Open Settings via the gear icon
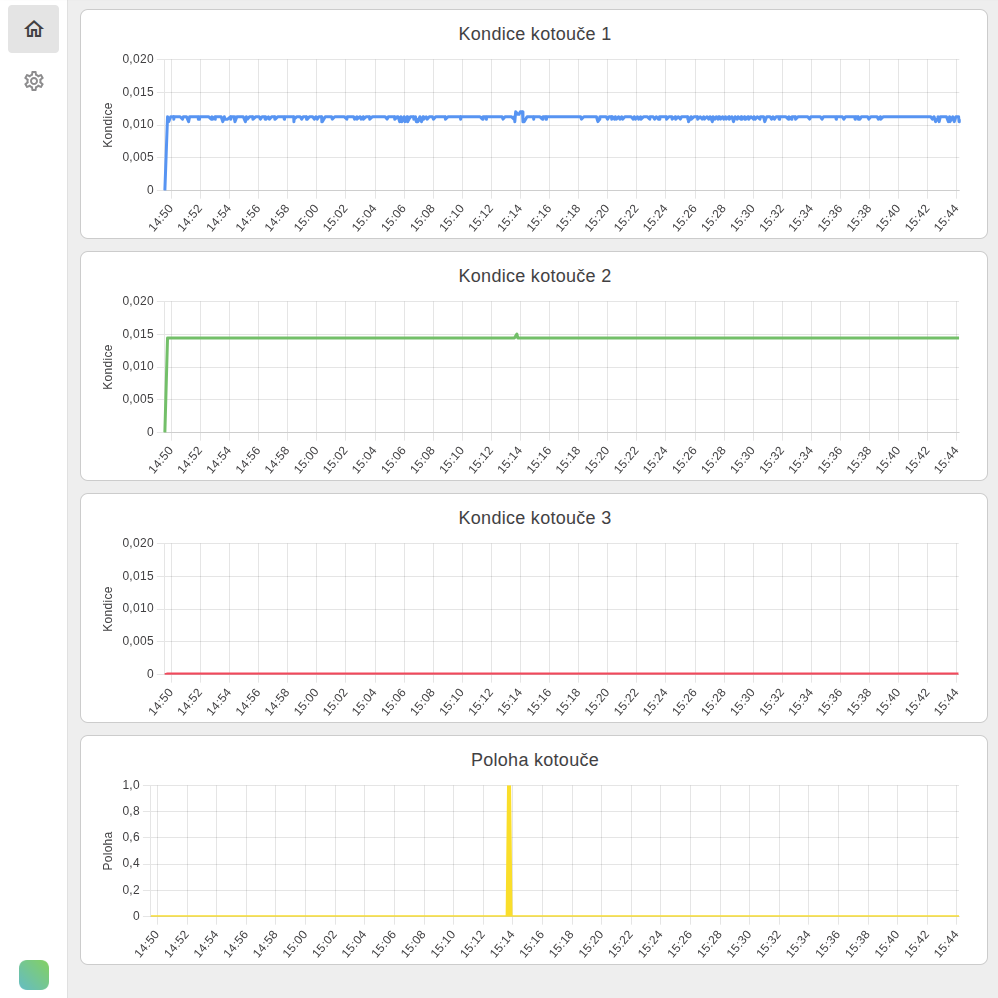Image resolution: width=998 pixels, height=998 pixels. click(x=34, y=80)
